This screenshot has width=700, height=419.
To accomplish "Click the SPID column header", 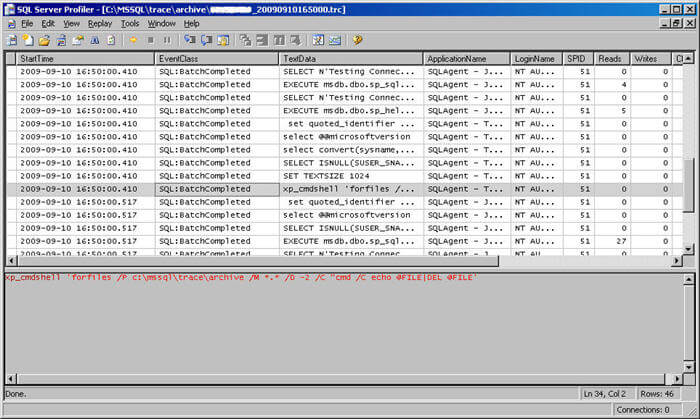I will coord(579,58).
